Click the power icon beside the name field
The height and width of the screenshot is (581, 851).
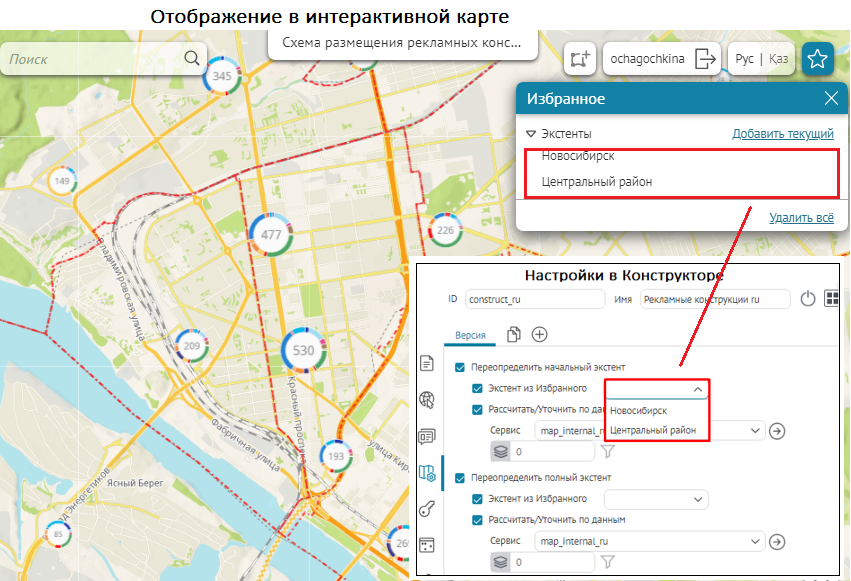pyautogui.click(x=809, y=299)
